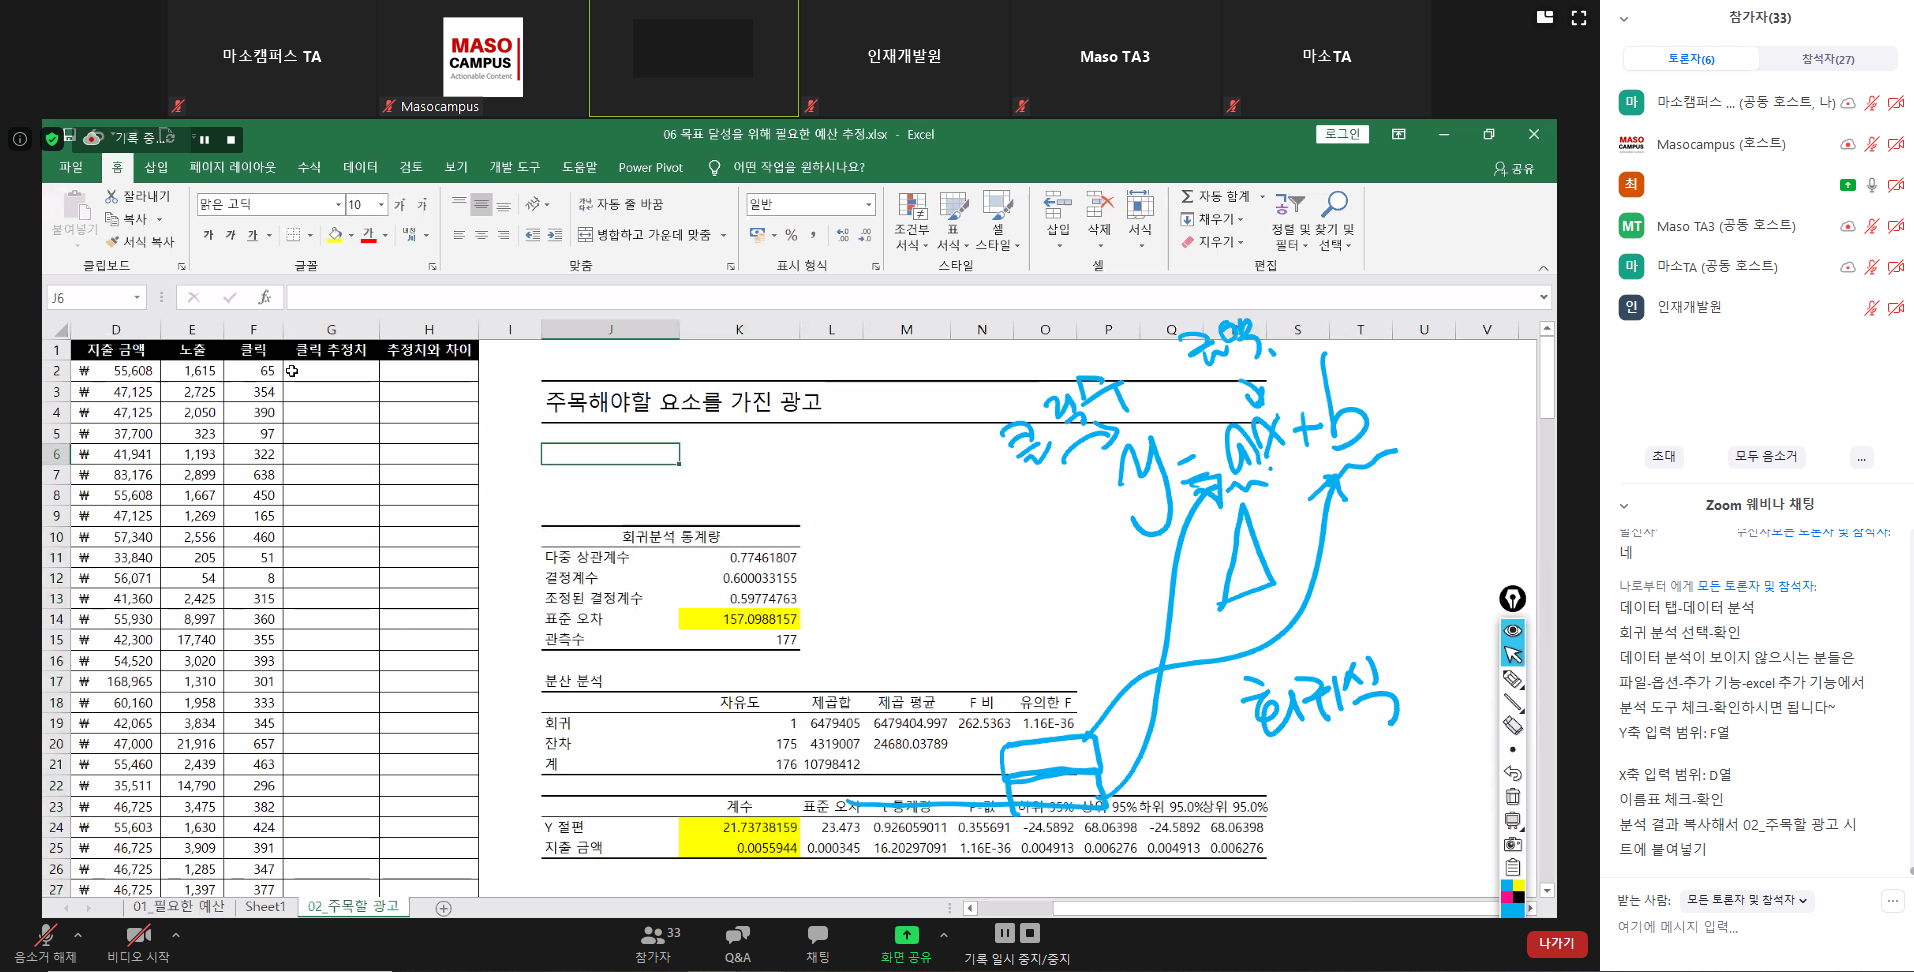Select the eraser tool in the annotation toolbar

pyautogui.click(x=1513, y=725)
